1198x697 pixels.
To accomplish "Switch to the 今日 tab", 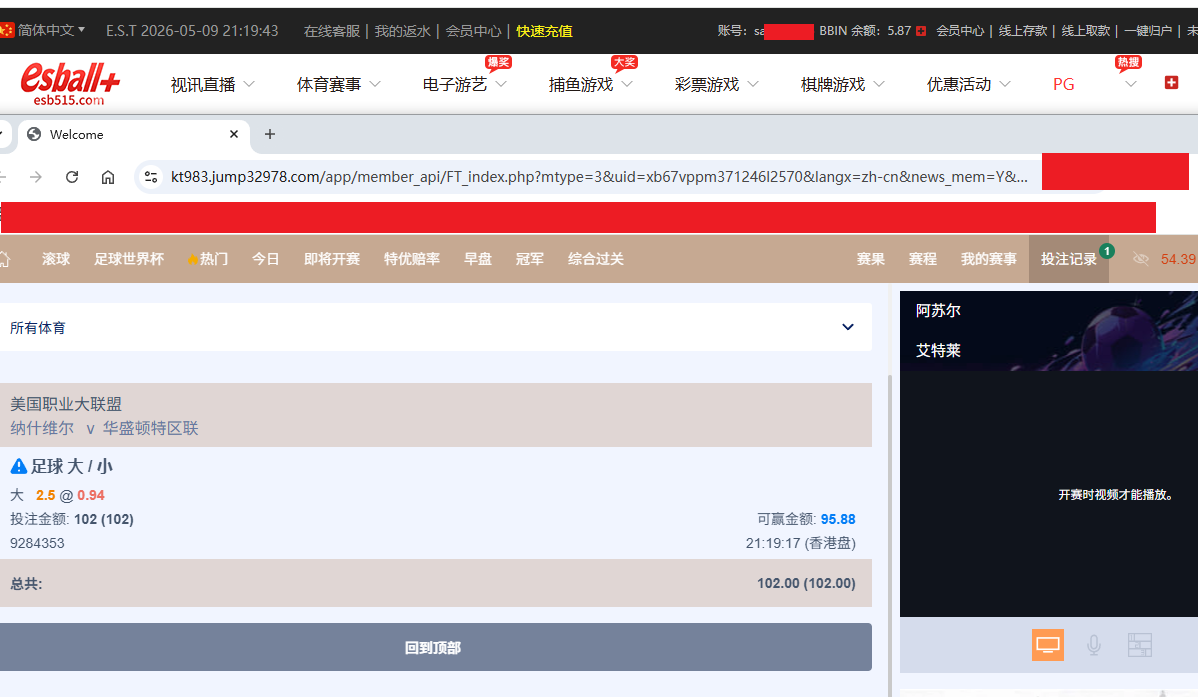I will (266, 259).
